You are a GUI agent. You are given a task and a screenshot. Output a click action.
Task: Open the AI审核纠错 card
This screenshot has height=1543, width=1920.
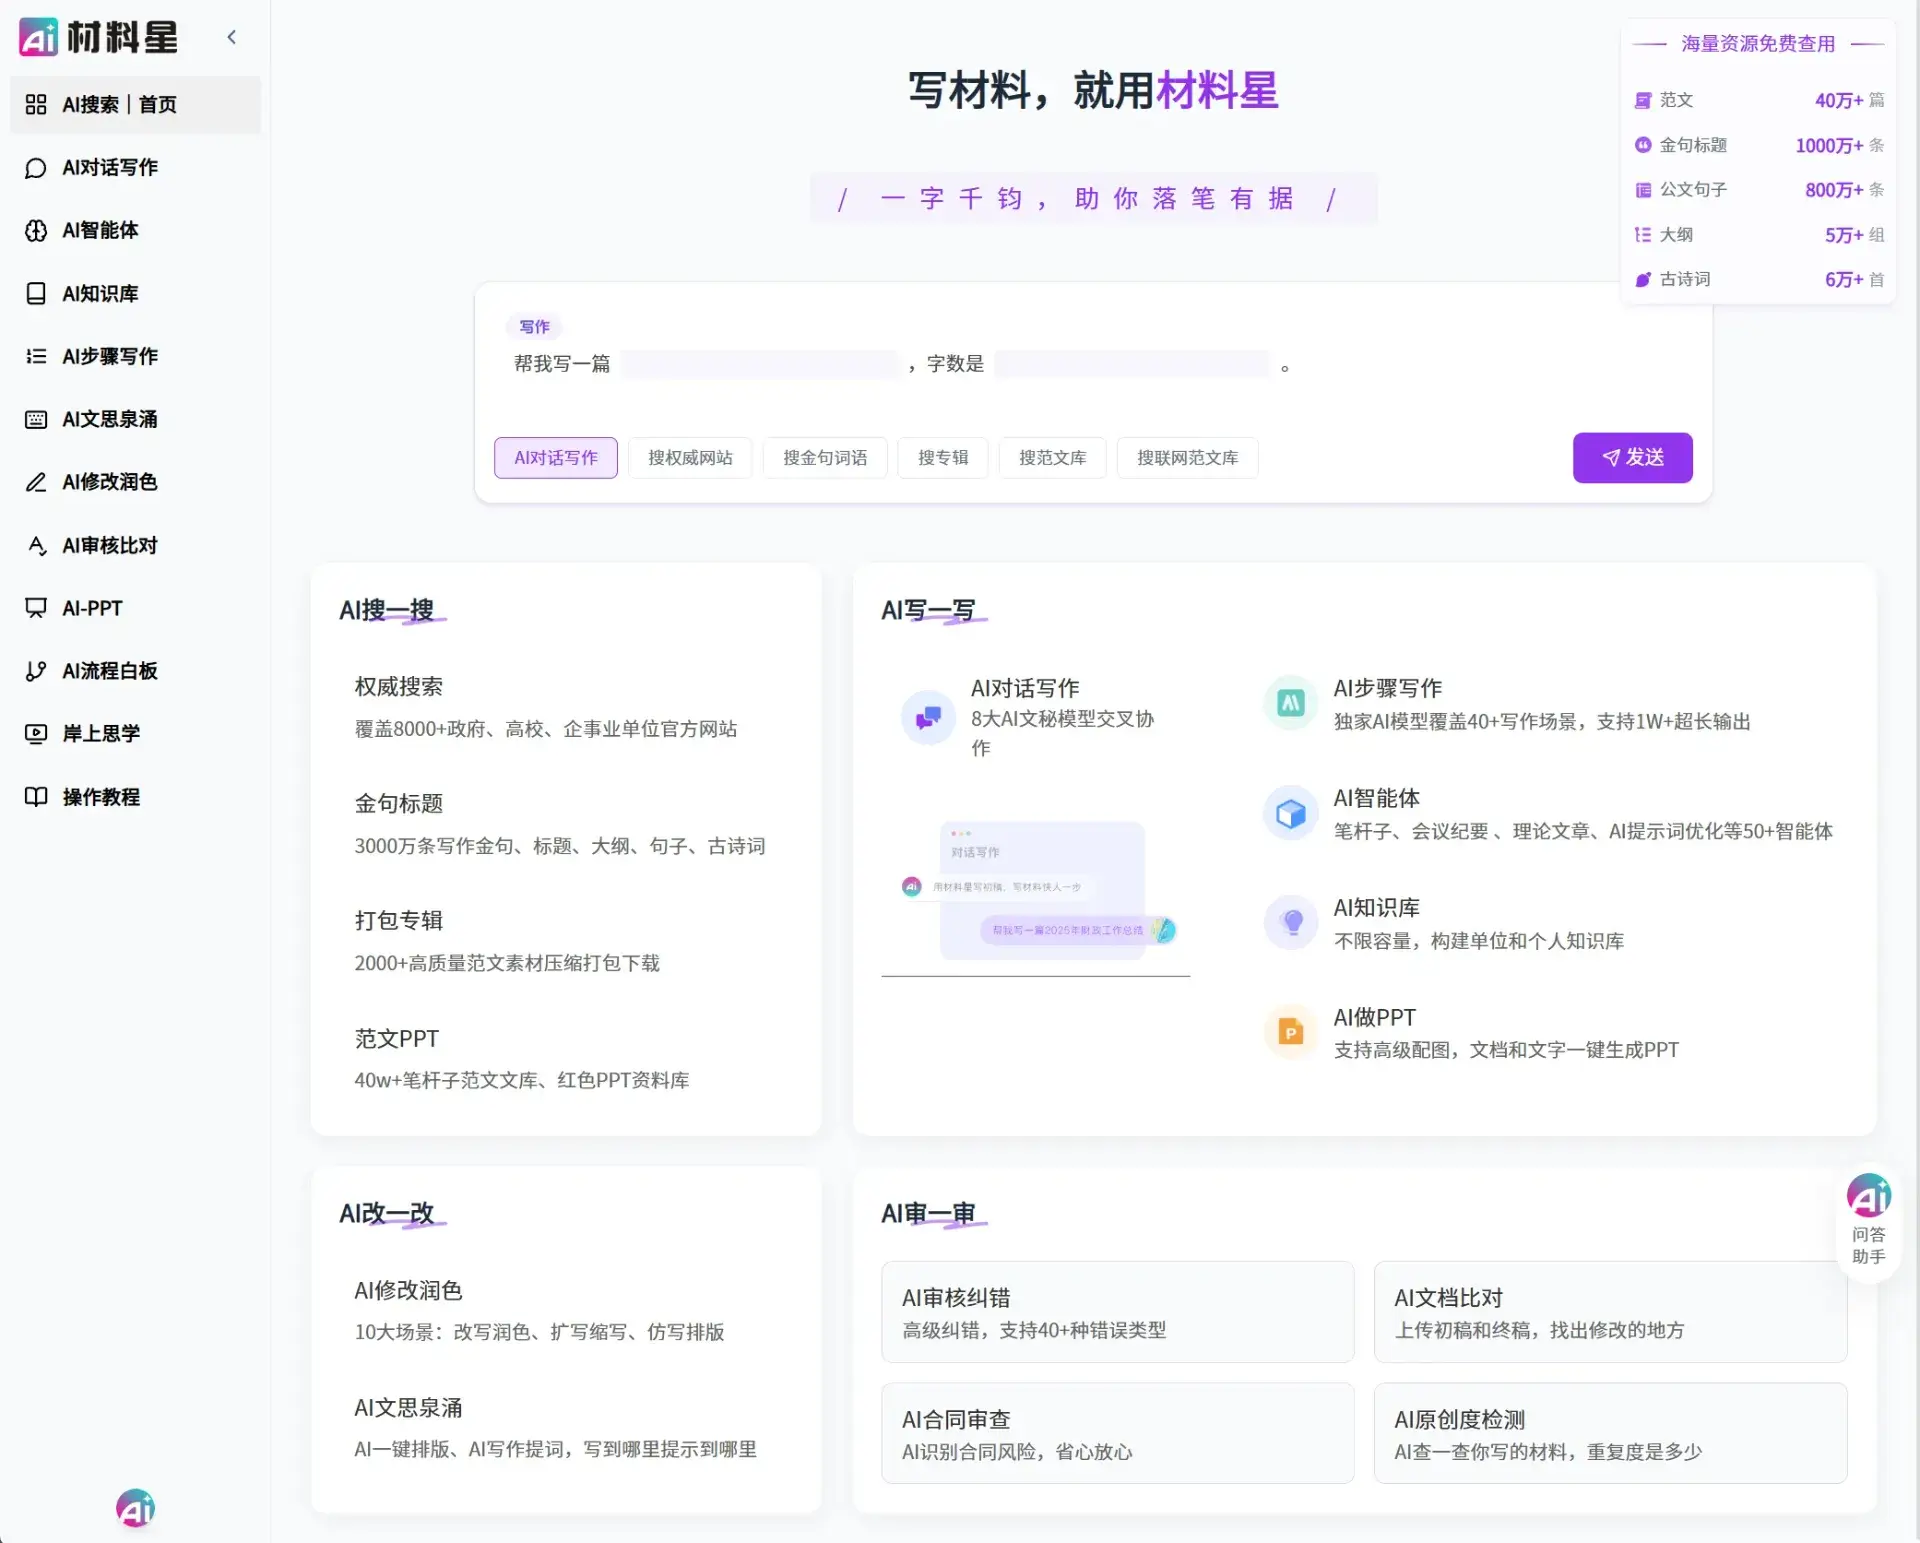(x=1117, y=1312)
